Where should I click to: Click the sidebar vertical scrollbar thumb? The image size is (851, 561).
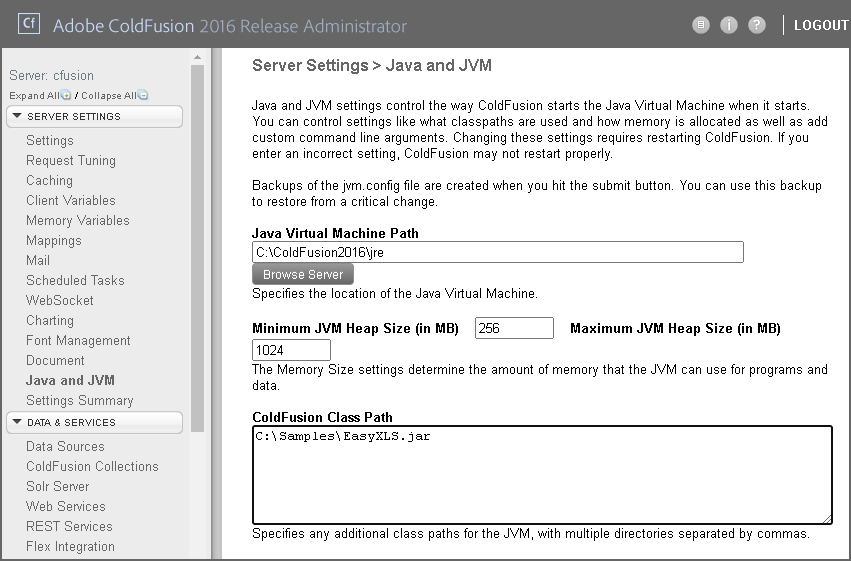(198, 248)
